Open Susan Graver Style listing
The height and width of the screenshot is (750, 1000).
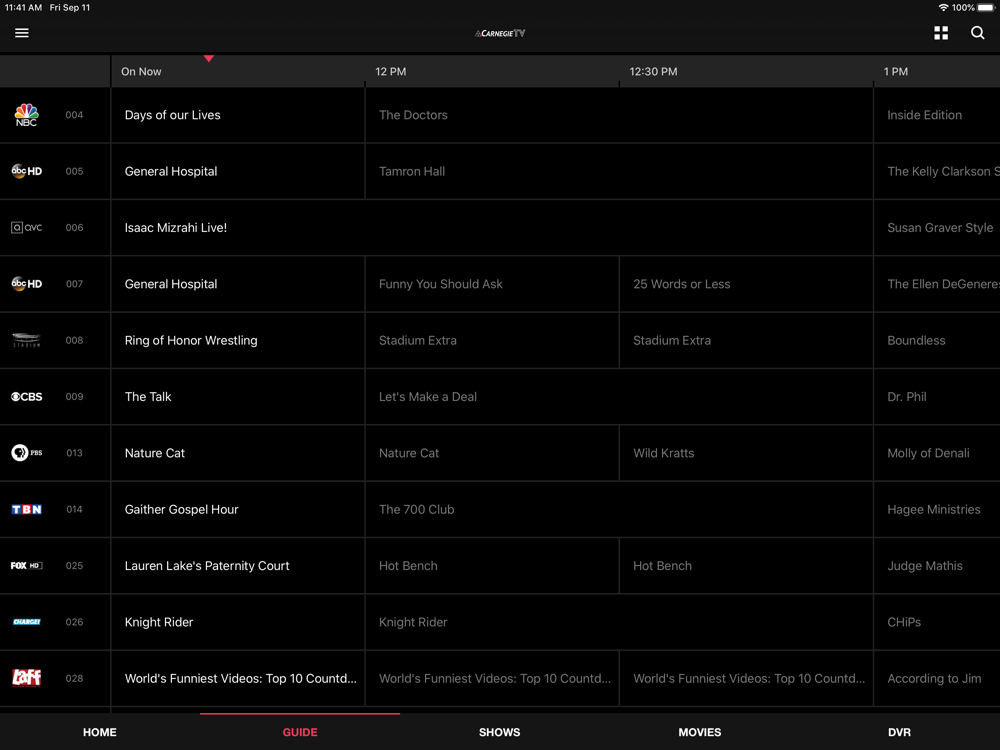(x=937, y=228)
